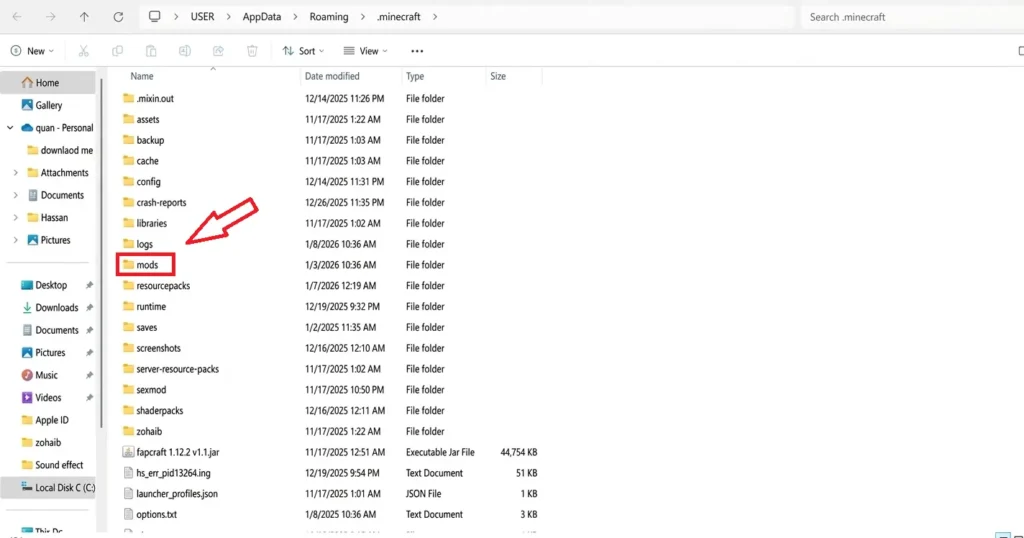1024x538 pixels.
Task: Expand breadcrumb chevron after .minecraft
Action: (435, 17)
